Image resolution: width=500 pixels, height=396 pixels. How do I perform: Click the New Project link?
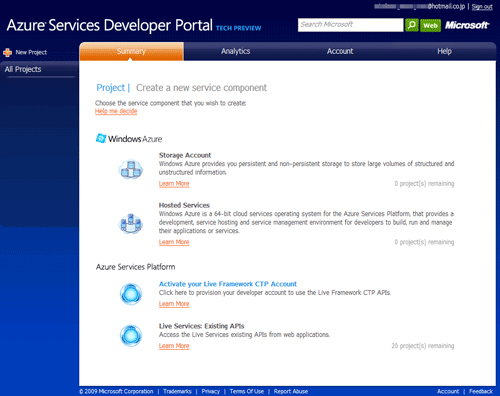(31, 52)
